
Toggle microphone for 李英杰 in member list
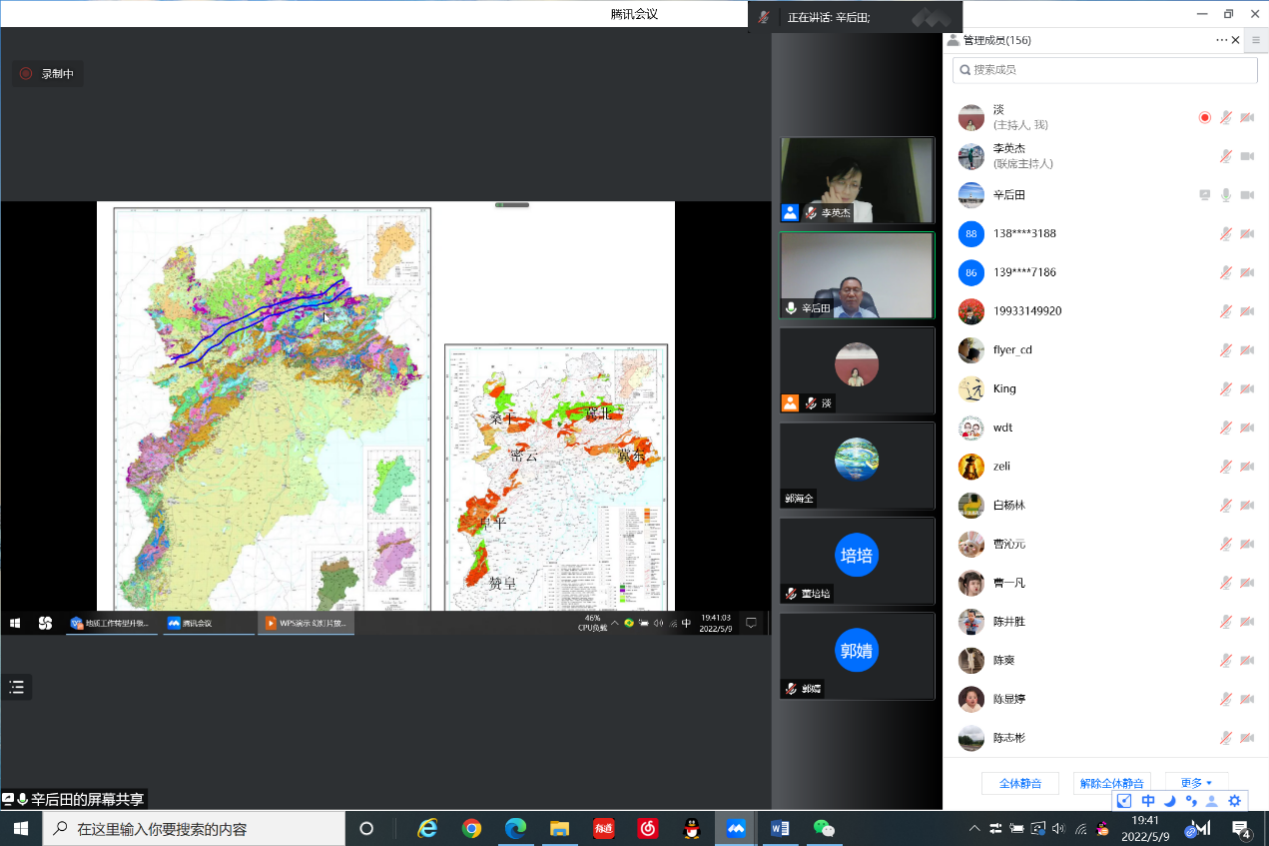(x=1226, y=156)
